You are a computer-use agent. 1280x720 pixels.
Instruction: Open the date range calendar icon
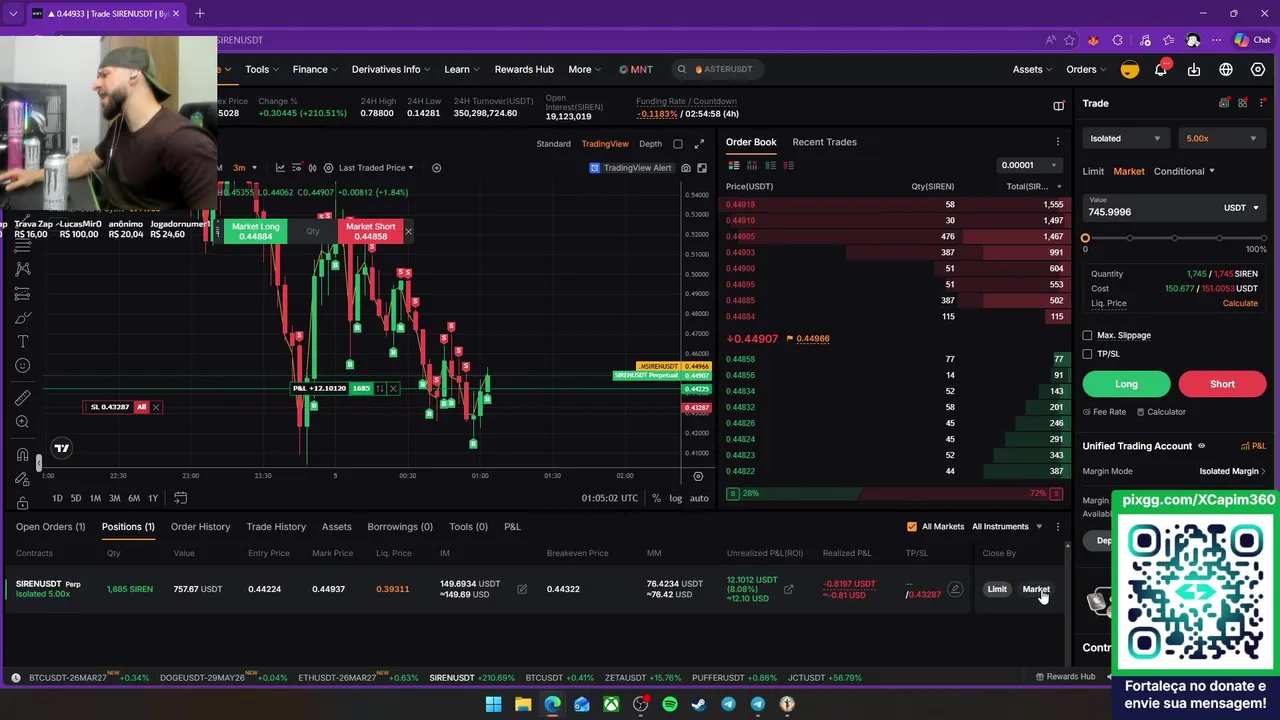[x=181, y=498]
